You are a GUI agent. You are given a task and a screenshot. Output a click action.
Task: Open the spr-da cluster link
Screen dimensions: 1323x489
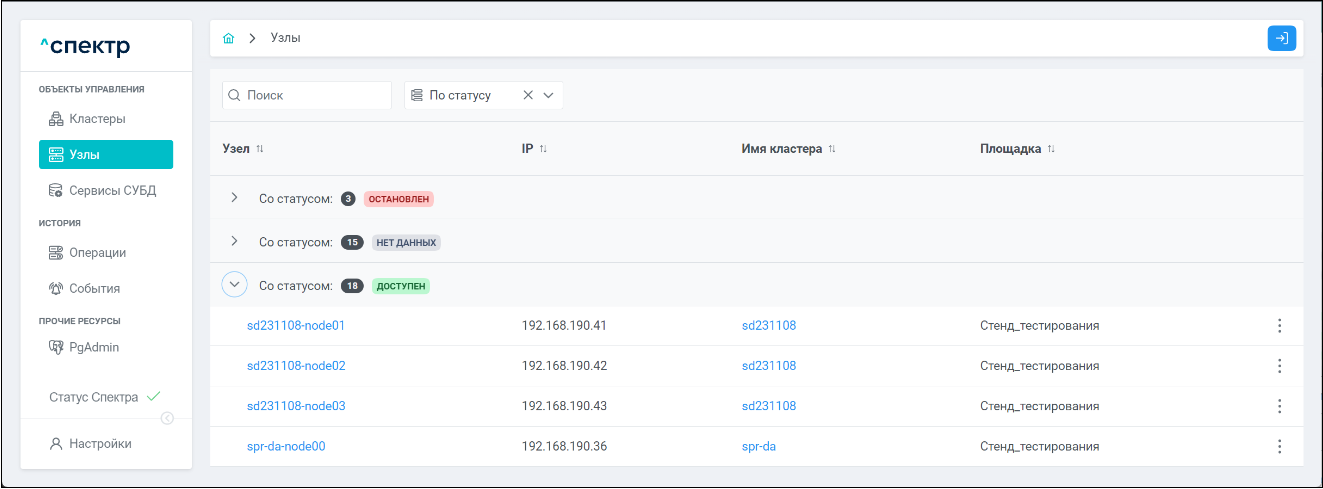pyautogui.click(x=758, y=446)
